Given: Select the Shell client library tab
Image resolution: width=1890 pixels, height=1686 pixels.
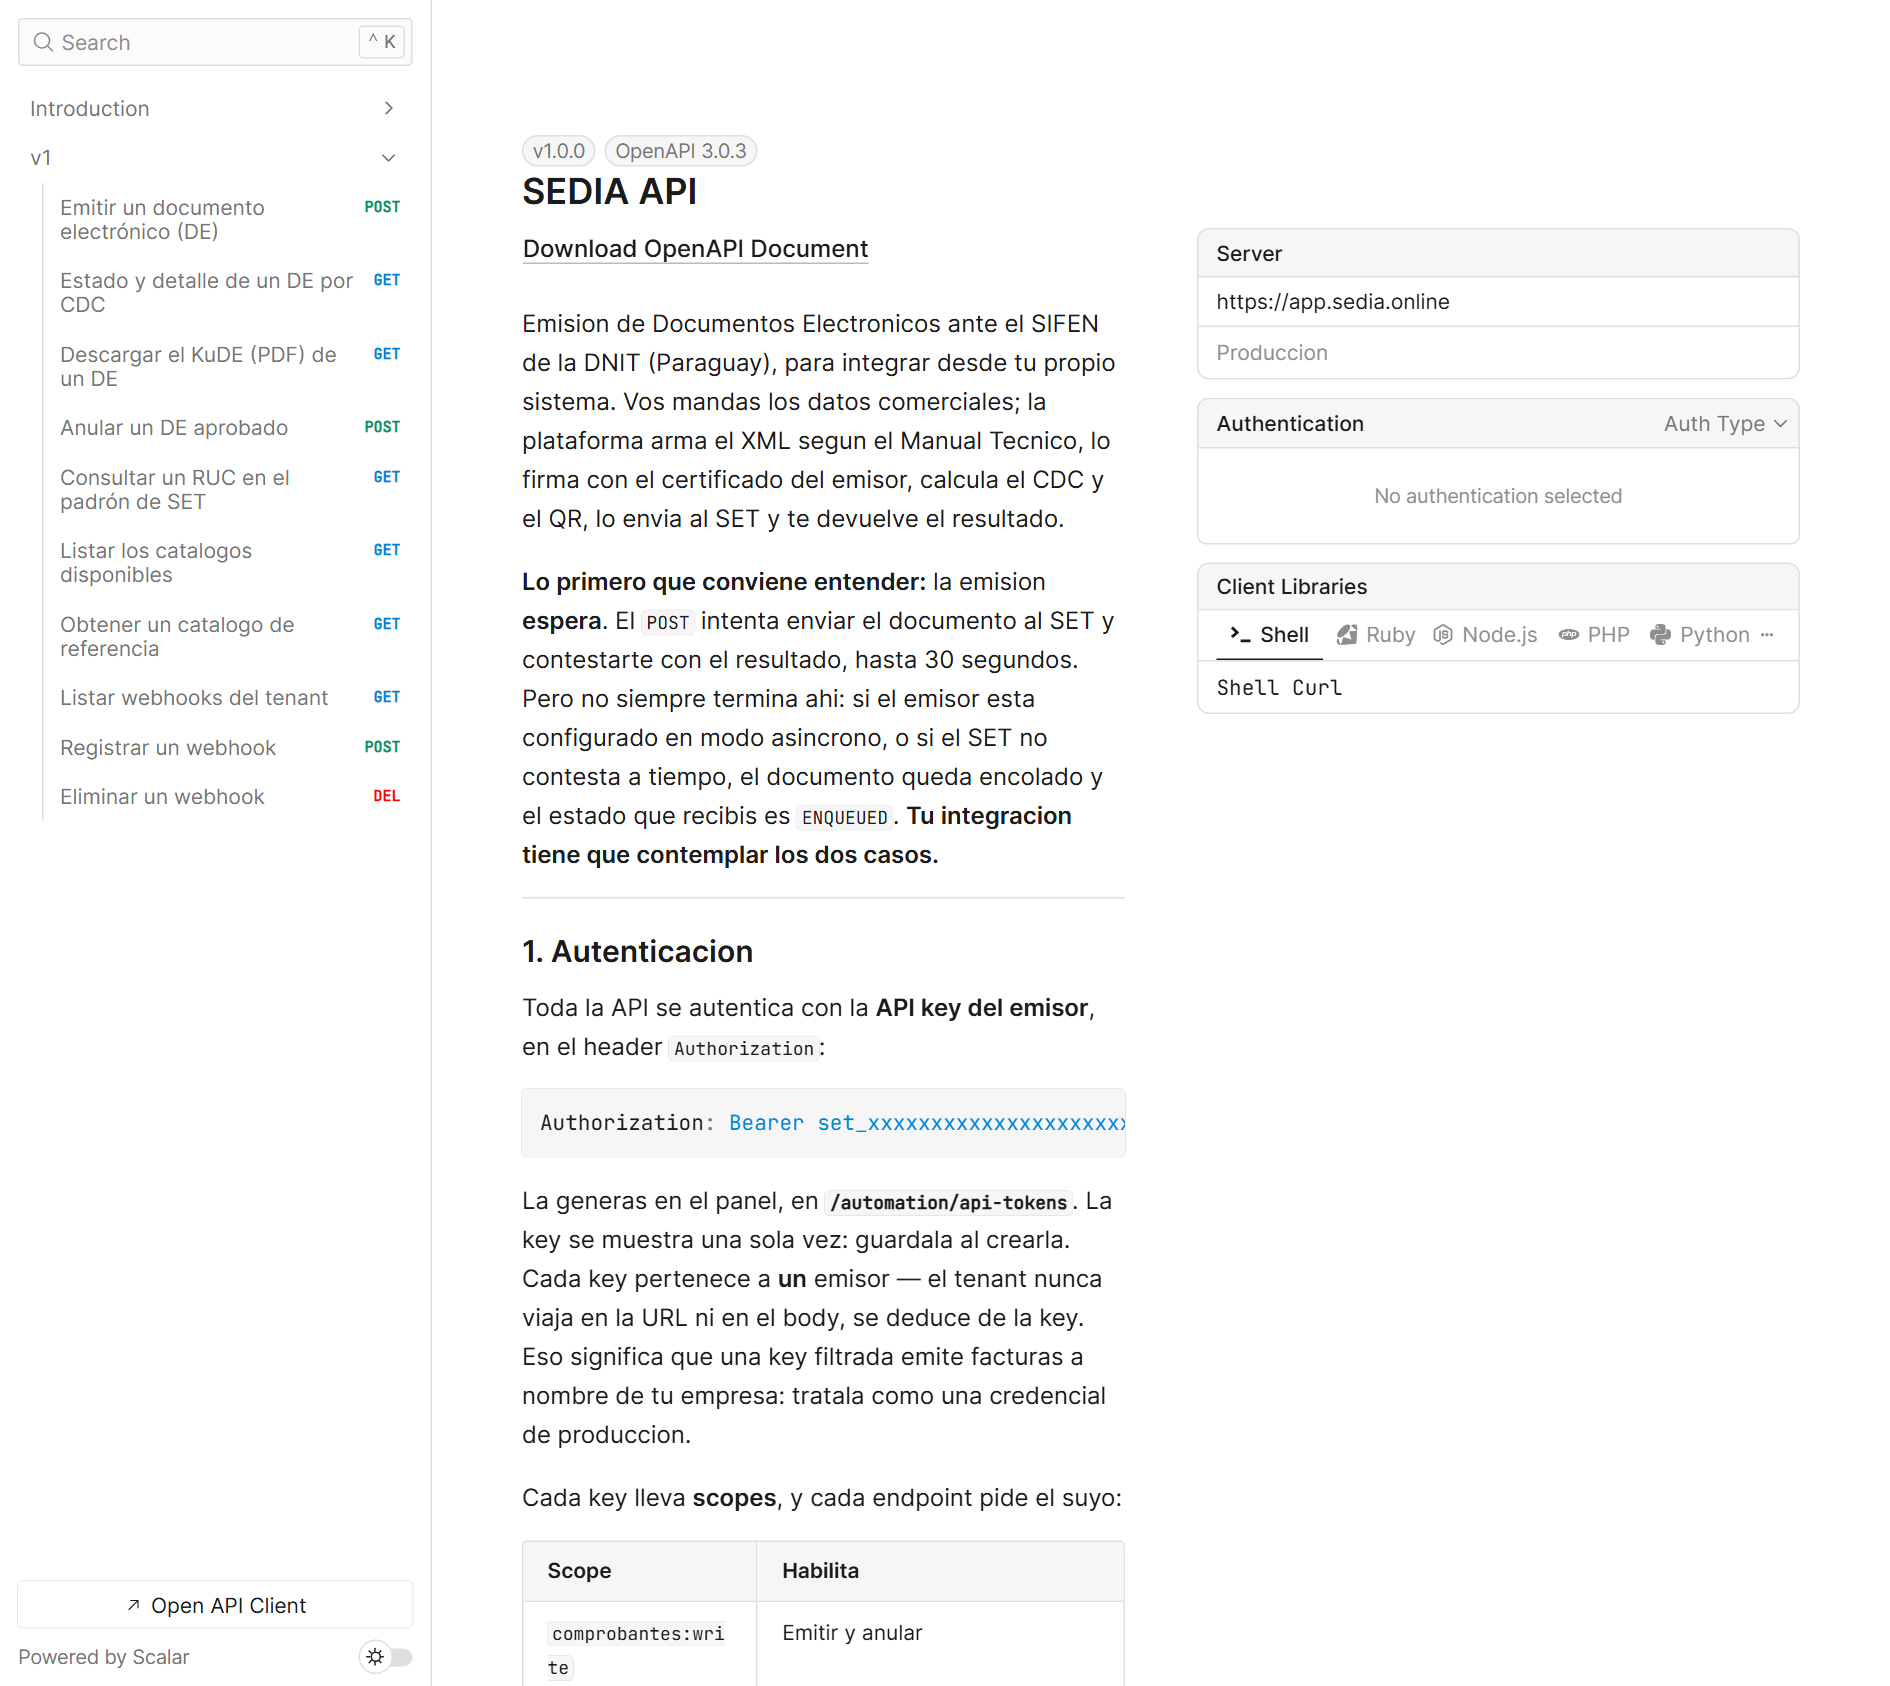Looking at the screenshot, I should [1269, 635].
